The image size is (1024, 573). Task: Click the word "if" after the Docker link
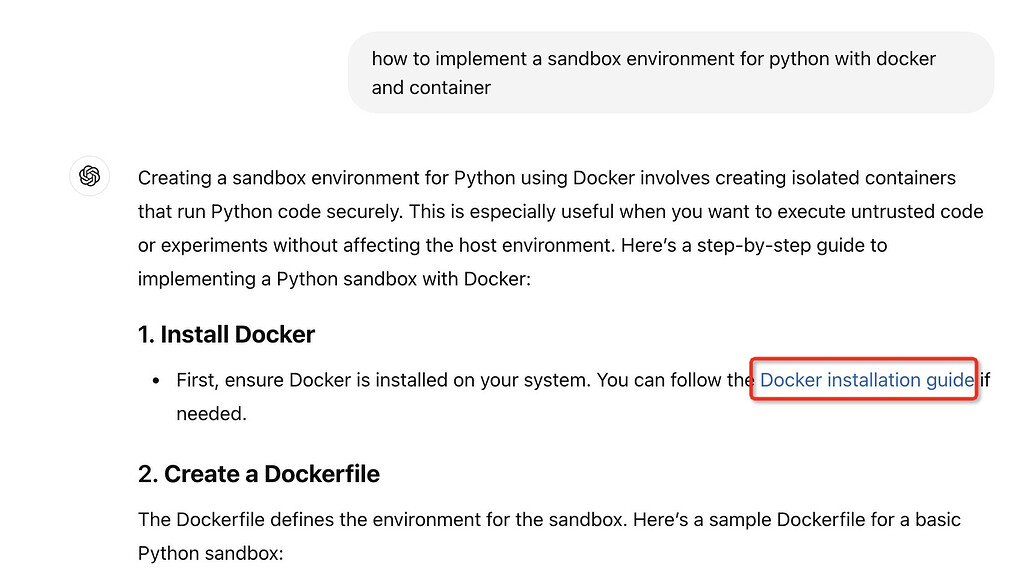point(985,380)
